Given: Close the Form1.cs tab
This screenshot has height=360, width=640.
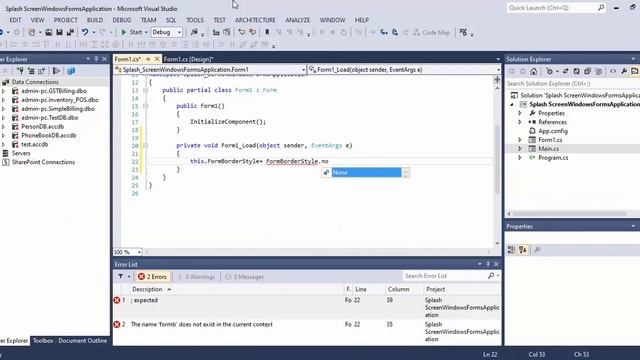Looking at the screenshot, I should tap(157, 59).
